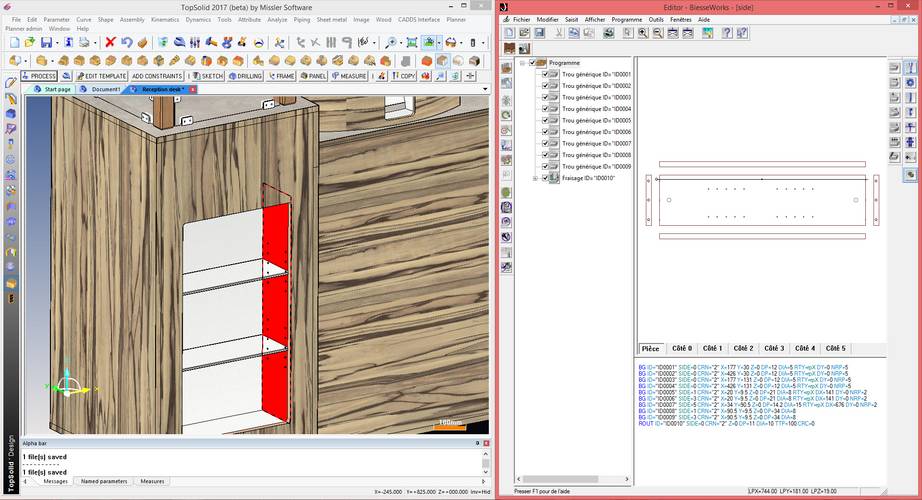
Task: Click the red Delete X icon in TopSolid
Action: click(110, 43)
